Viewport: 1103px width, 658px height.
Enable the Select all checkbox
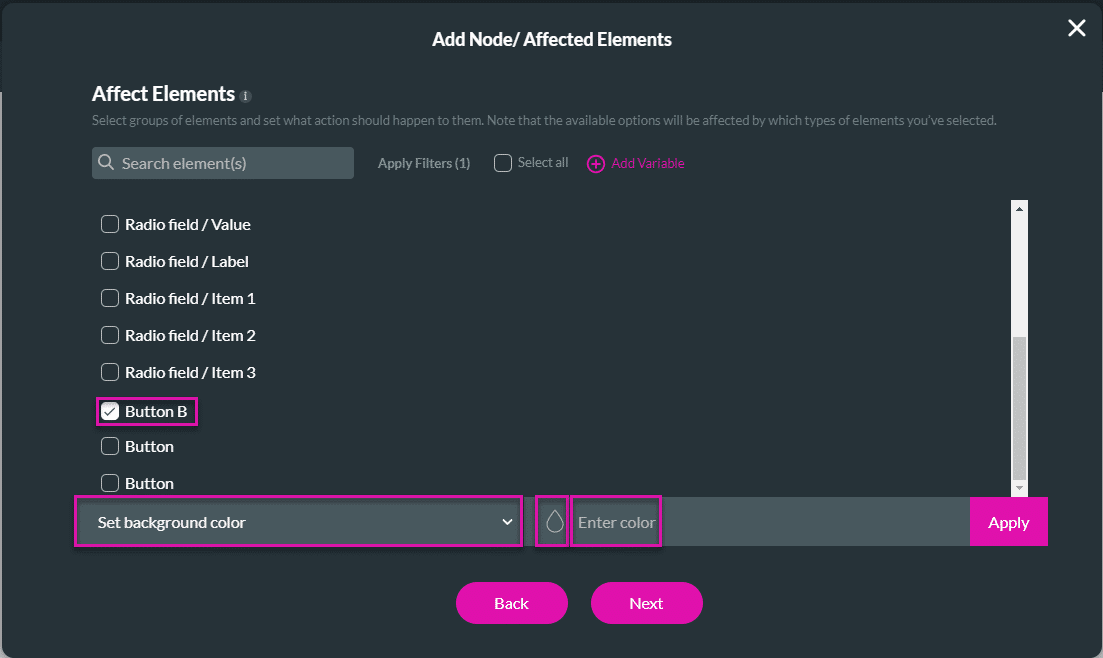pos(502,162)
